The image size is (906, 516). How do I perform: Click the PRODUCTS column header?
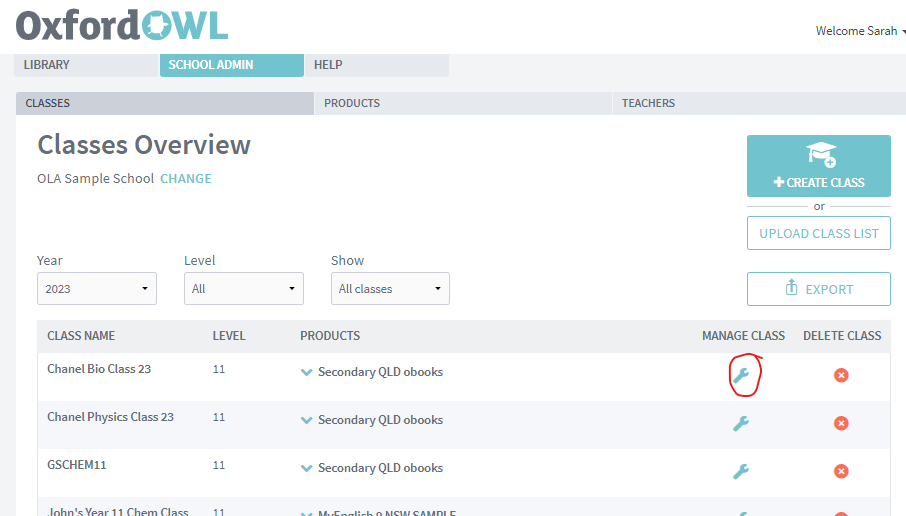point(330,336)
